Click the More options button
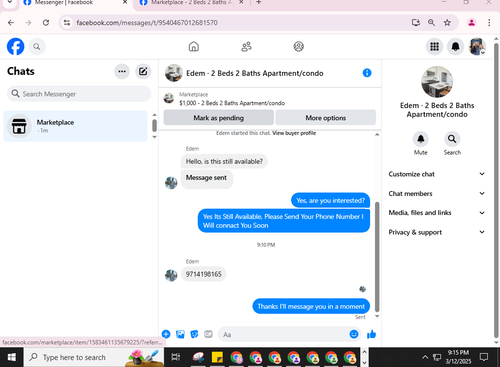Viewport: 500px width, 367px height. [326, 118]
